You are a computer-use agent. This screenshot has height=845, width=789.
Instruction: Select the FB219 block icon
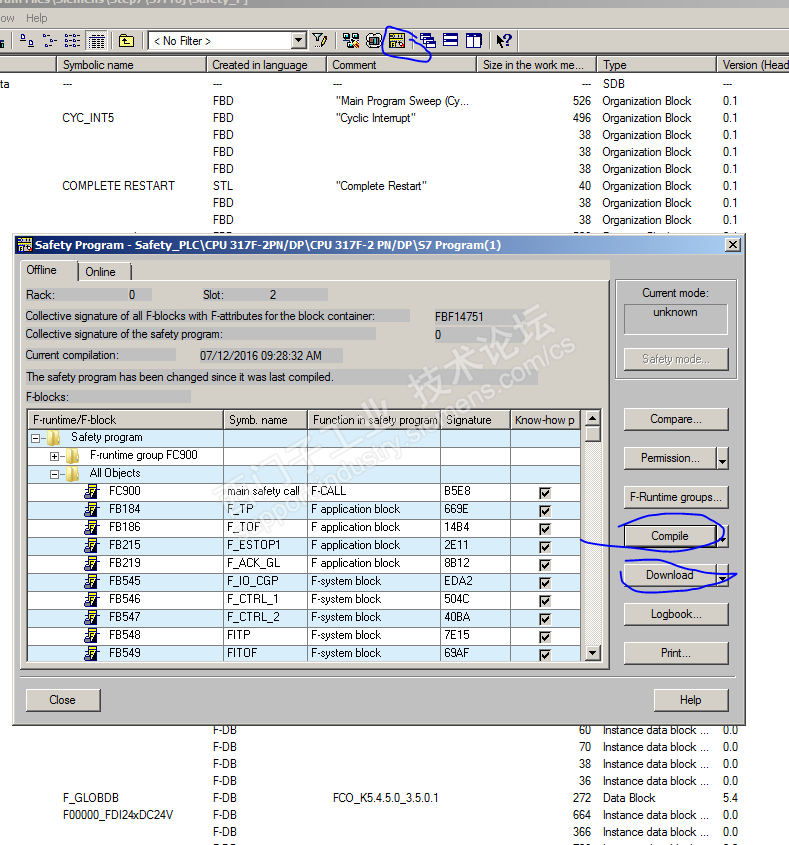pos(92,563)
